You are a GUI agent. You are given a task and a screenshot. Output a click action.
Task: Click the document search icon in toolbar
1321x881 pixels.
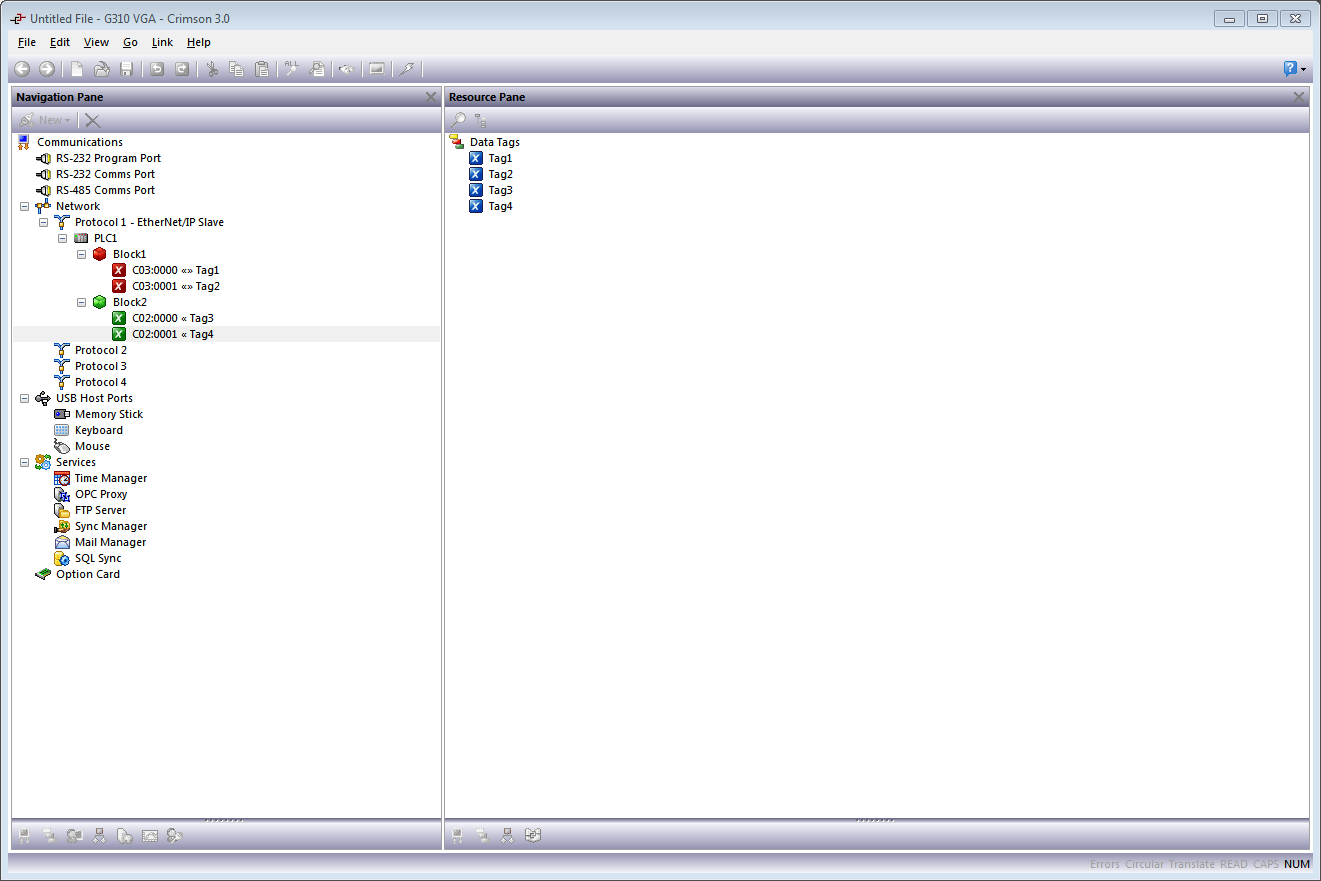pyautogui.click(x=317, y=69)
